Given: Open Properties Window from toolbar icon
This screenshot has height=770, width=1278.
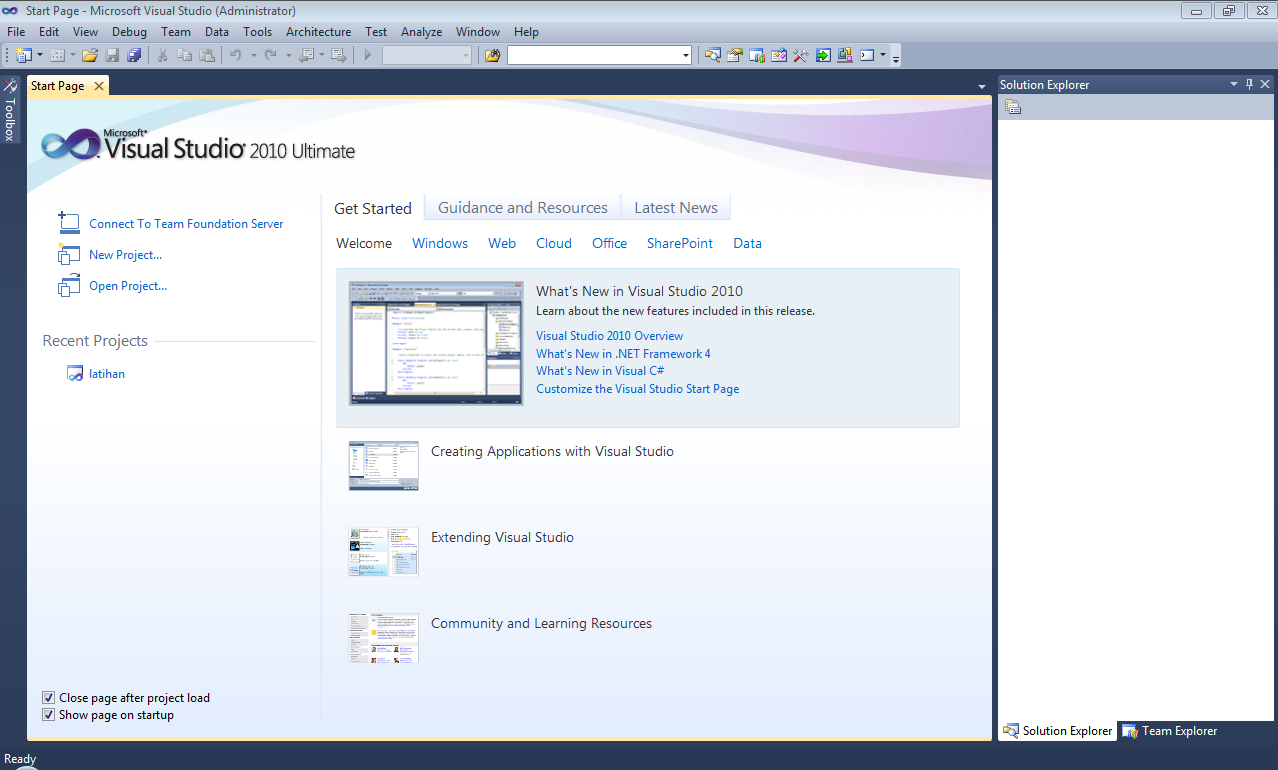Looking at the screenshot, I should pyautogui.click(x=735, y=55).
